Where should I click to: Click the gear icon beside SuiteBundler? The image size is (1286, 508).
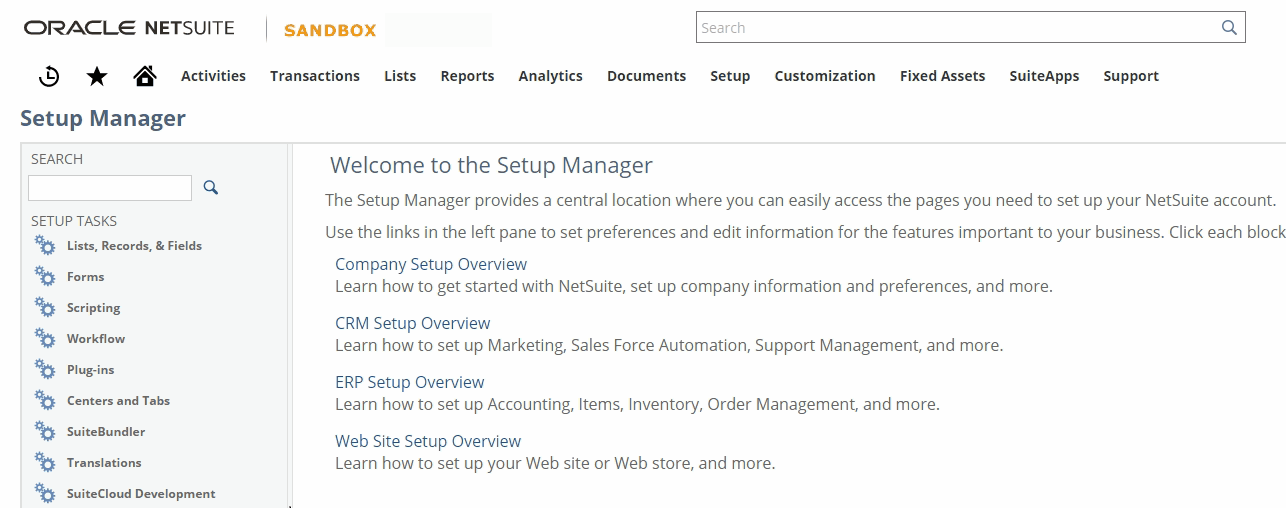click(x=45, y=432)
